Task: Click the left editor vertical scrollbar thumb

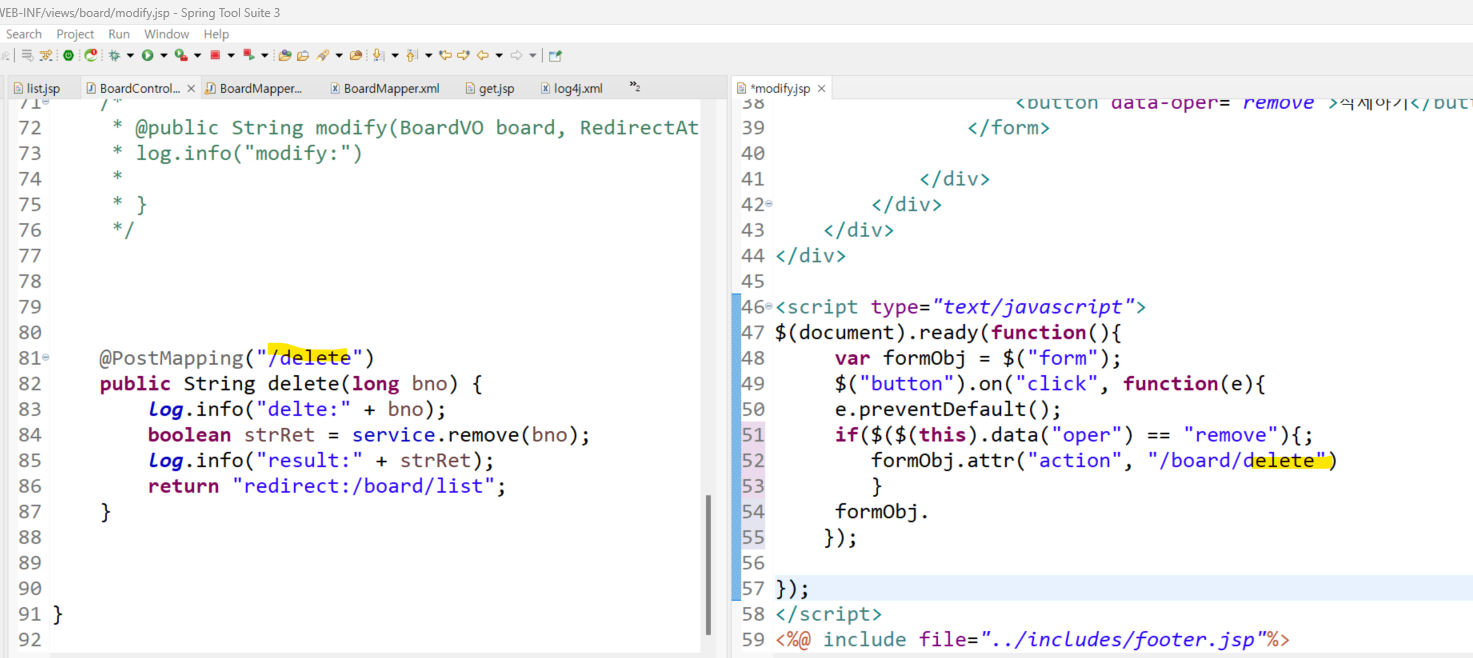Action: [x=707, y=565]
